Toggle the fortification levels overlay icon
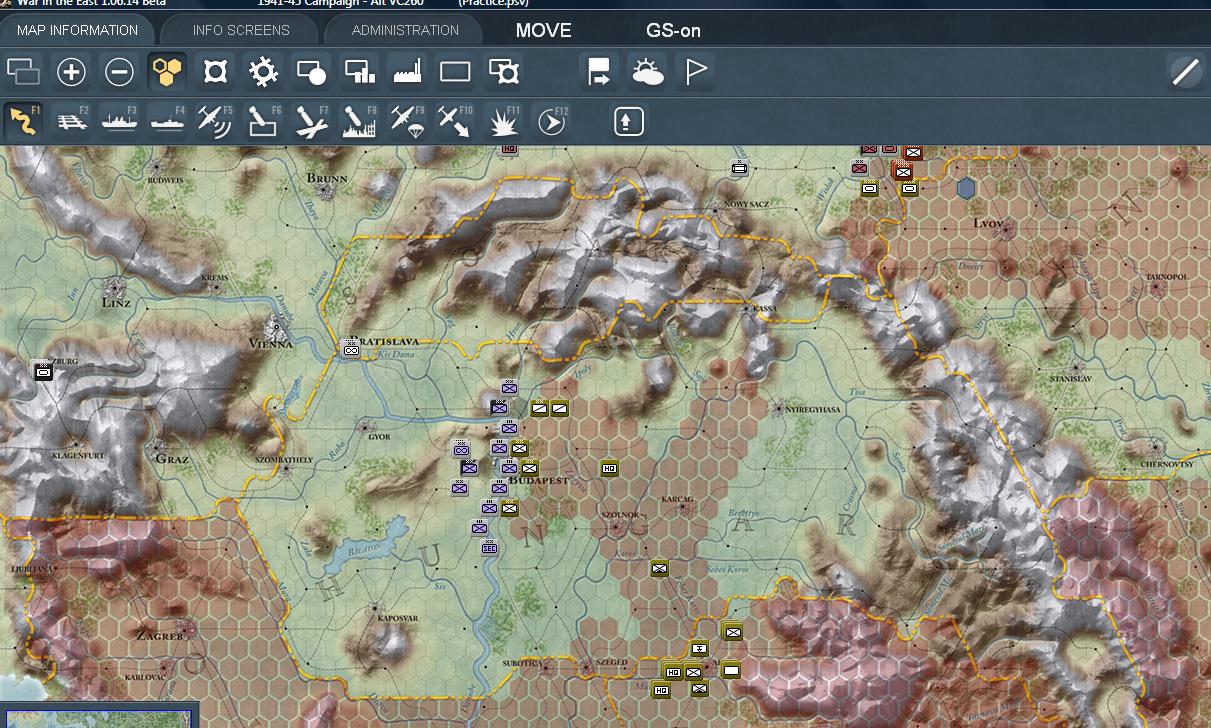The width and height of the screenshot is (1211, 728). tap(215, 71)
